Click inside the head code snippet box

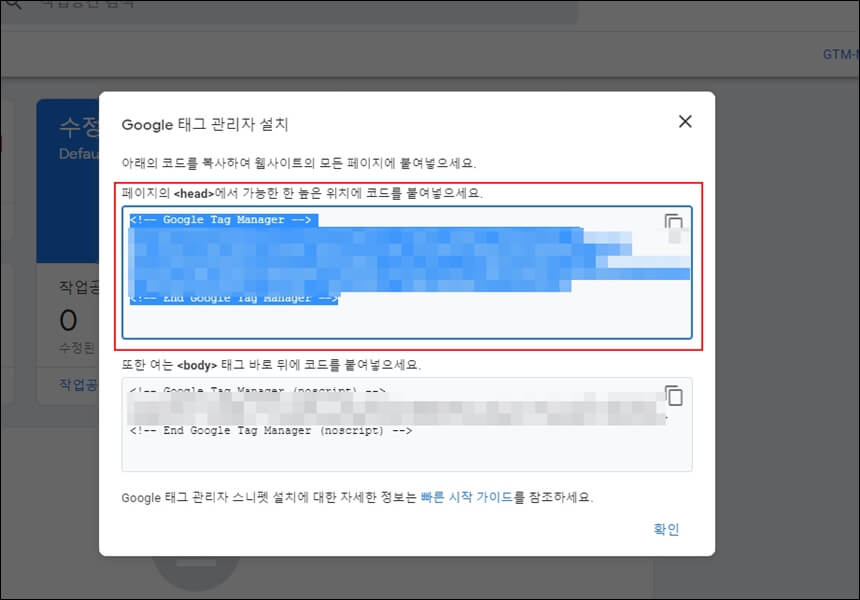click(407, 273)
